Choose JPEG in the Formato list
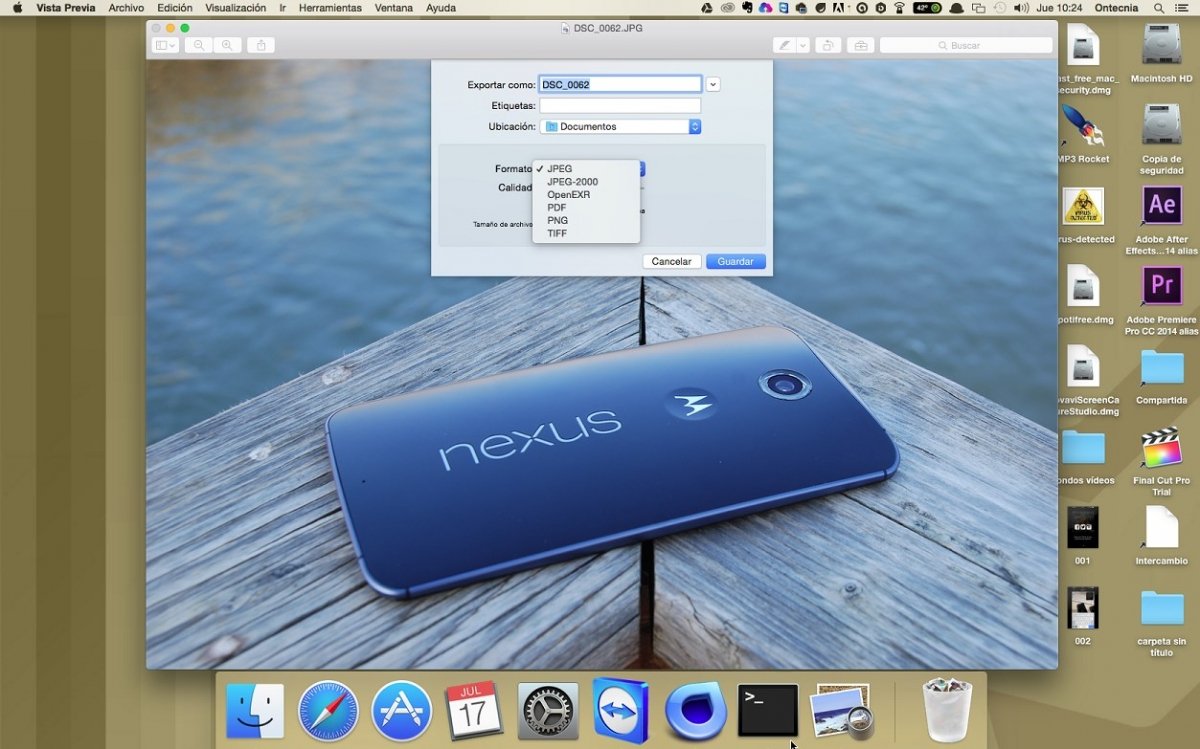1200x749 pixels. click(x=586, y=169)
